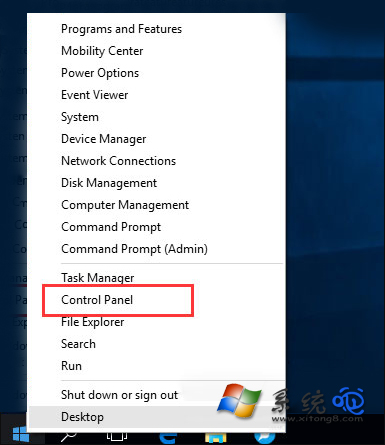The image size is (385, 445).
Task: Expand Shut down or sign out
Action: (x=156, y=395)
